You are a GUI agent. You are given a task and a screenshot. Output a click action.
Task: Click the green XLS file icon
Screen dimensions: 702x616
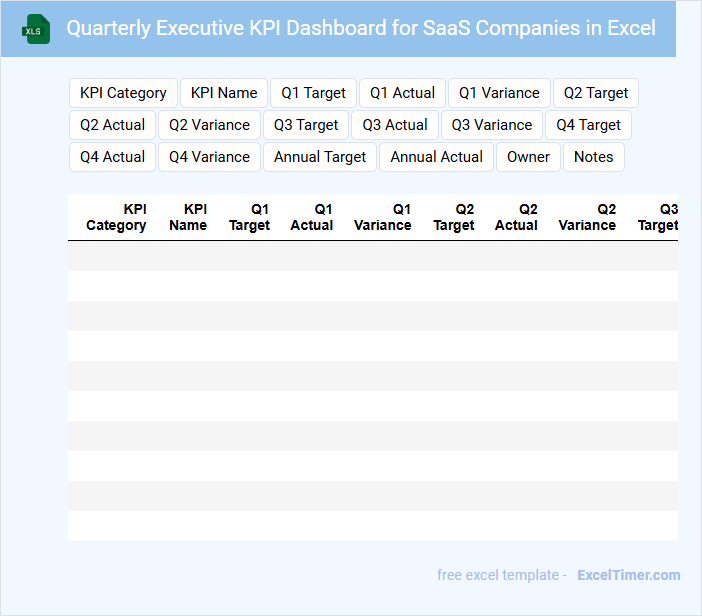(36, 29)
